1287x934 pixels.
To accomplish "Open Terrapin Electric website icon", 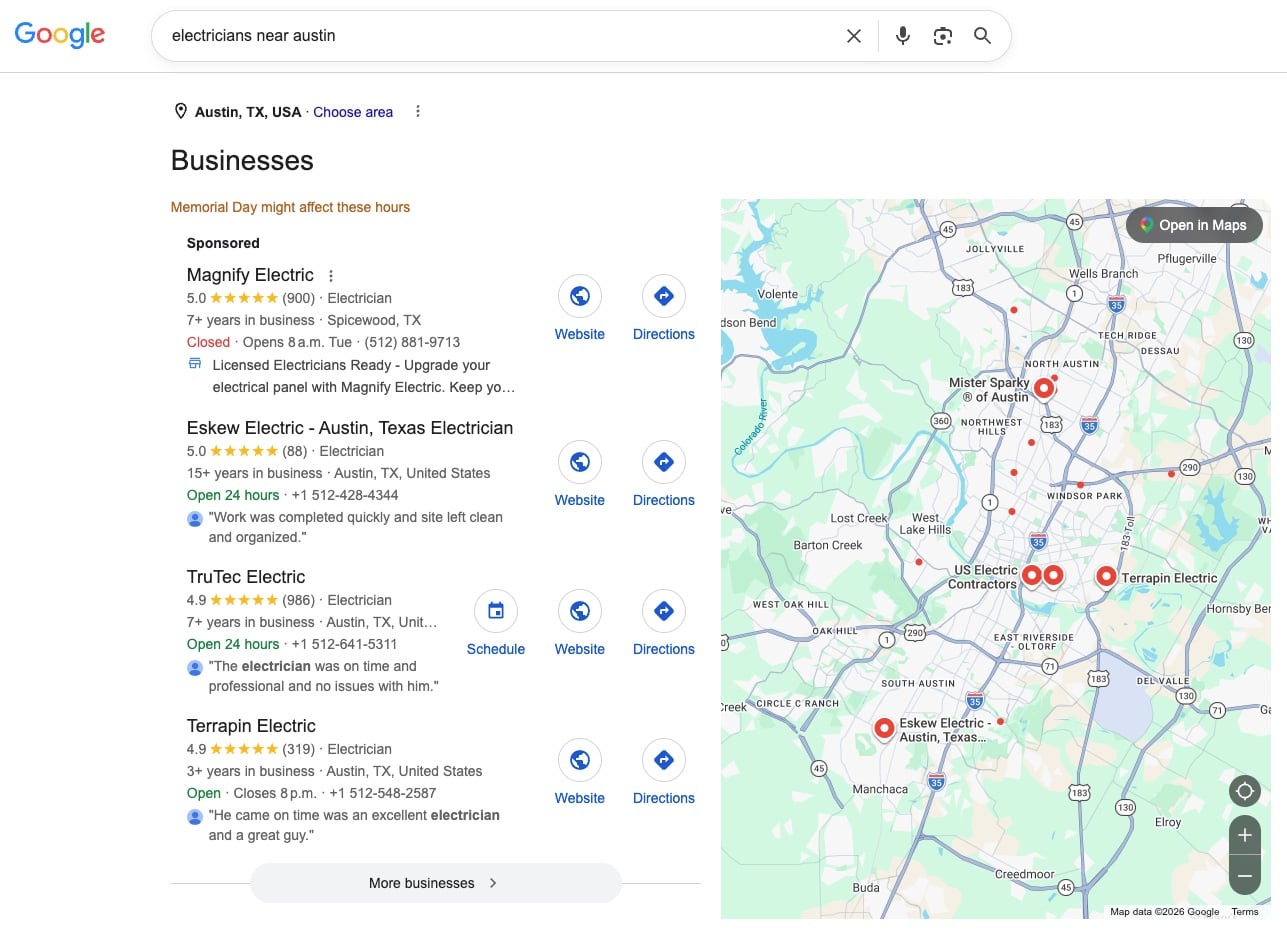I will (580, 760).
